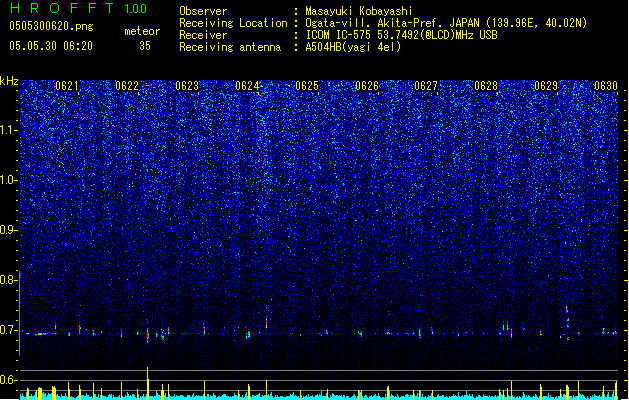Click the kHz axis unit label
The width and height of the screenshot is (629, 400).
point(9,81)
